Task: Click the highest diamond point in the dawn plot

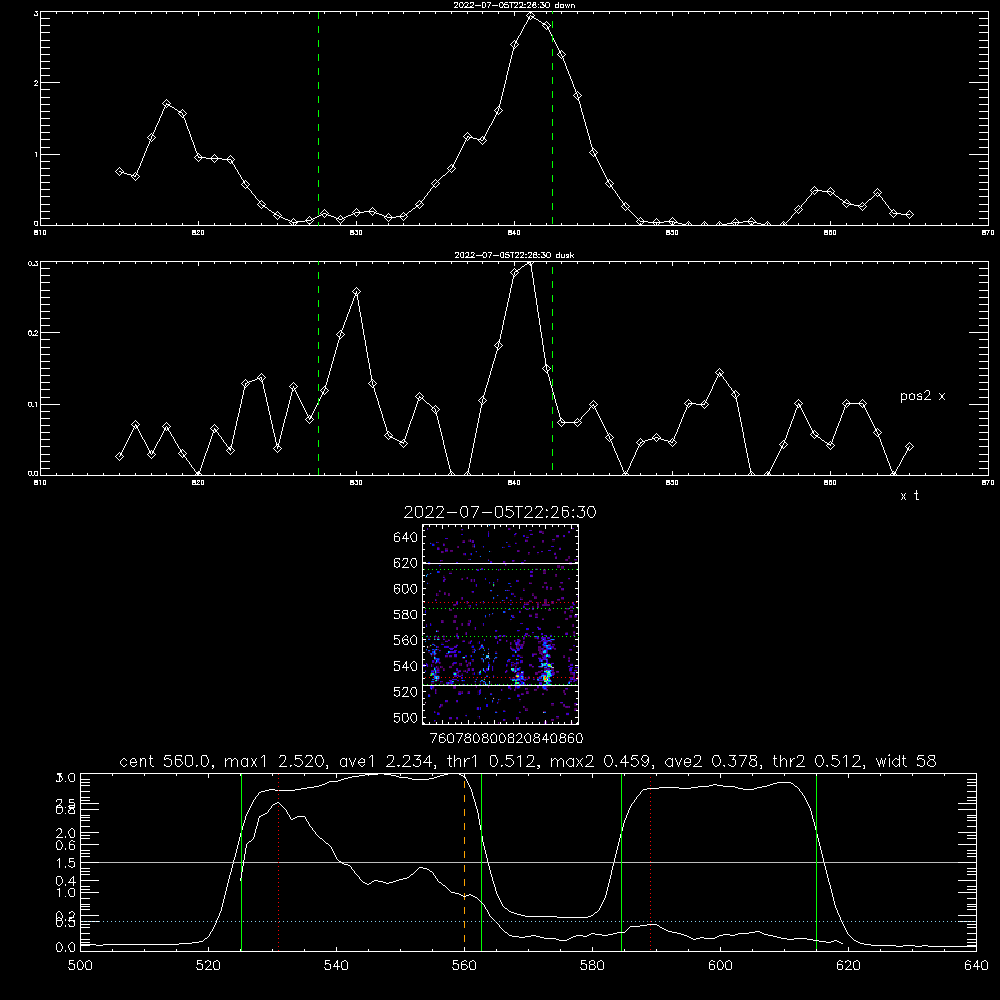Action: [531, 16]
